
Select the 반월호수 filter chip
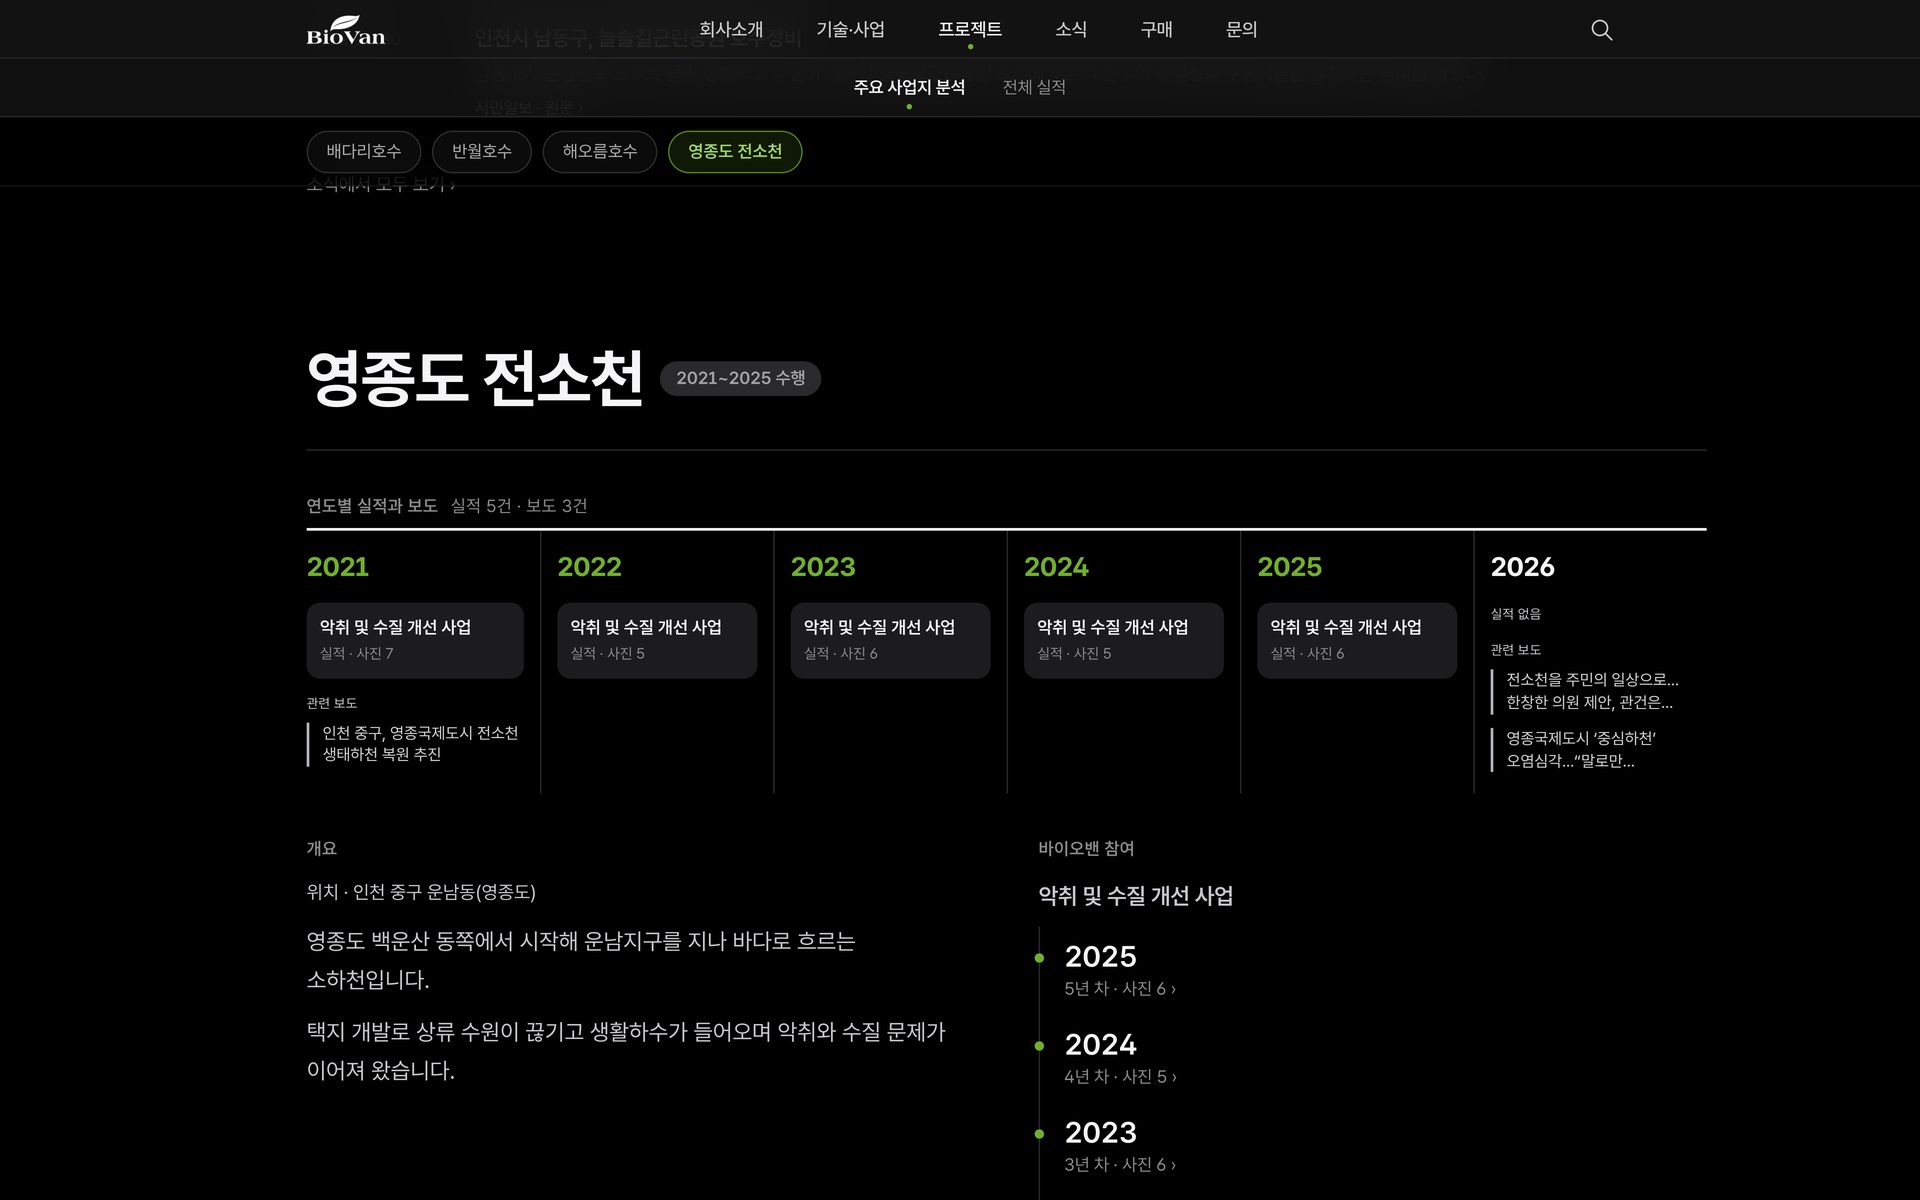(x=481, y=152)
